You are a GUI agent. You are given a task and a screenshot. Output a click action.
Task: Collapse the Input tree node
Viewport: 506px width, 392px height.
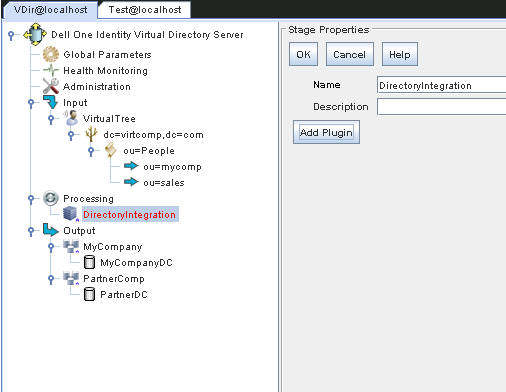(31, 103)
